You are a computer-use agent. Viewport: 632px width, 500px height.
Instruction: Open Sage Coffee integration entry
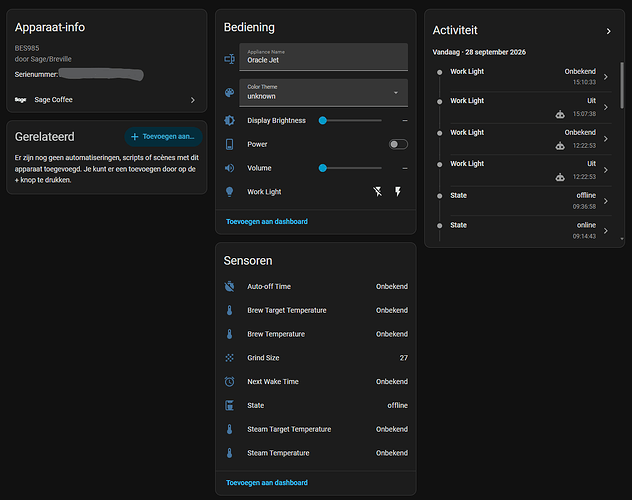click(x=106, y=100)
